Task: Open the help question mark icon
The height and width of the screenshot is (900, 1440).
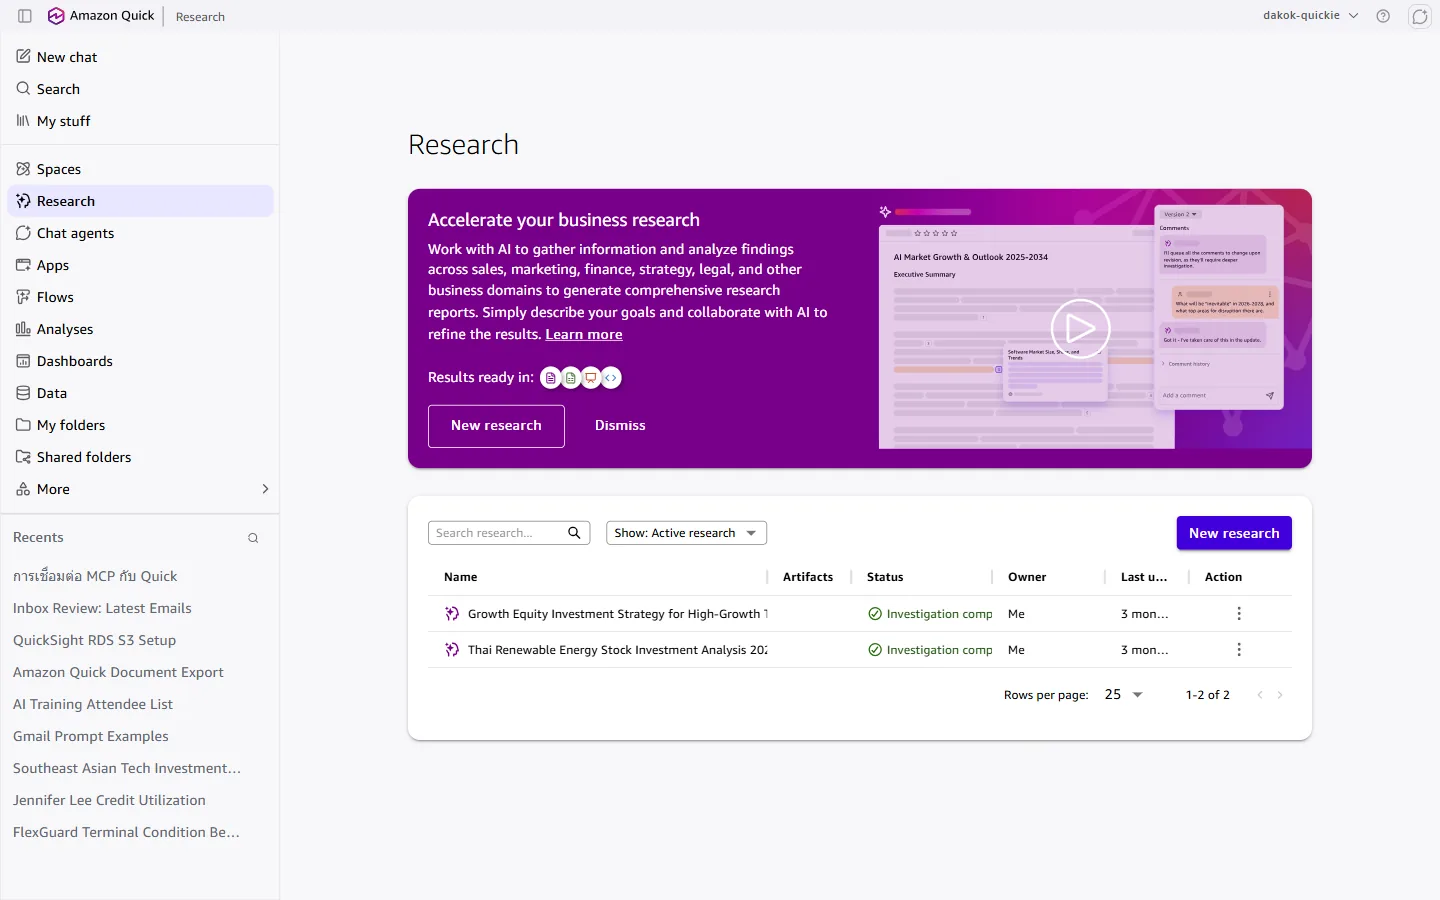Action: tap(1383, 16)
